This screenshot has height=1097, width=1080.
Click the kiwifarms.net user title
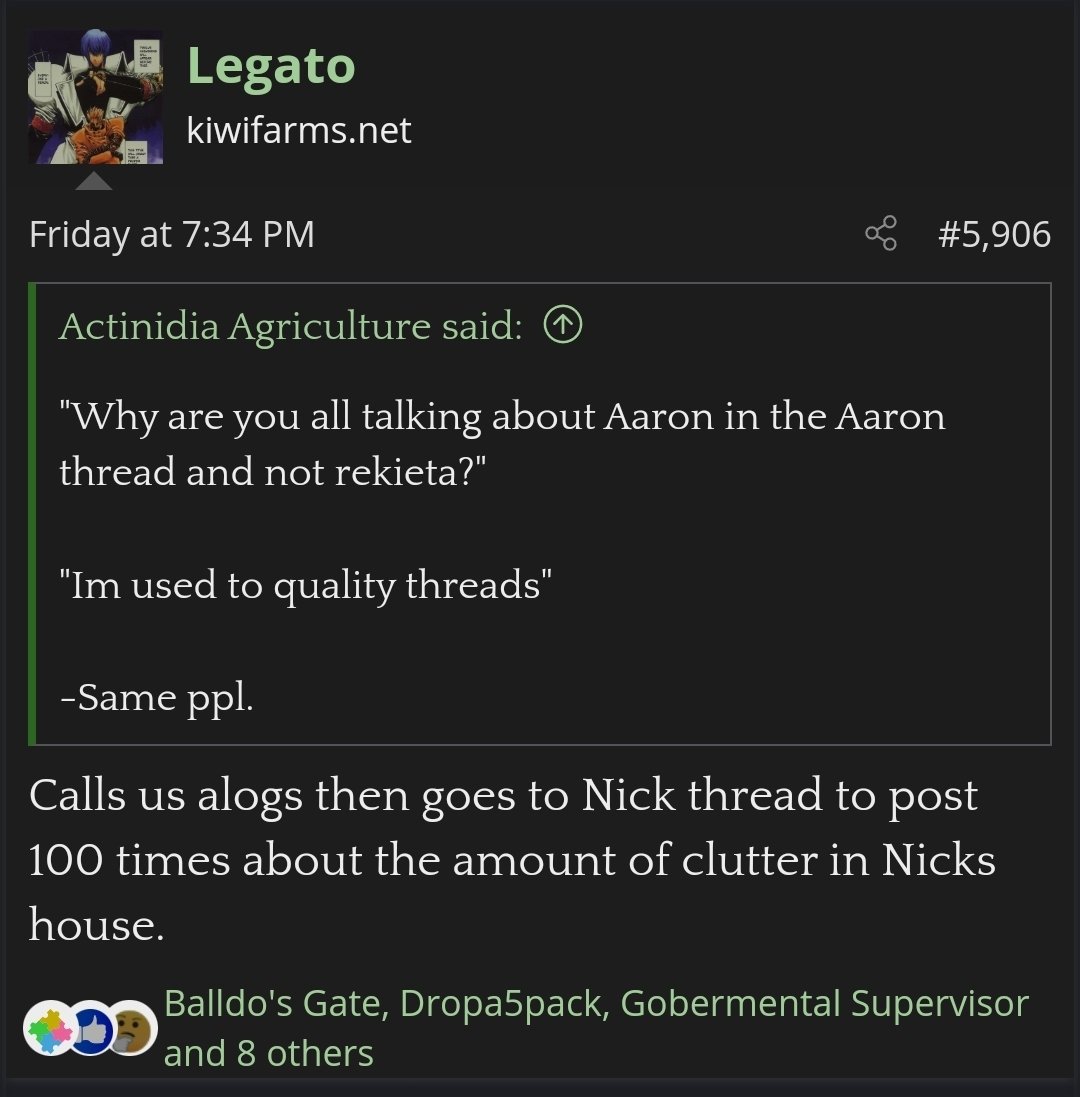pos(299,130)
